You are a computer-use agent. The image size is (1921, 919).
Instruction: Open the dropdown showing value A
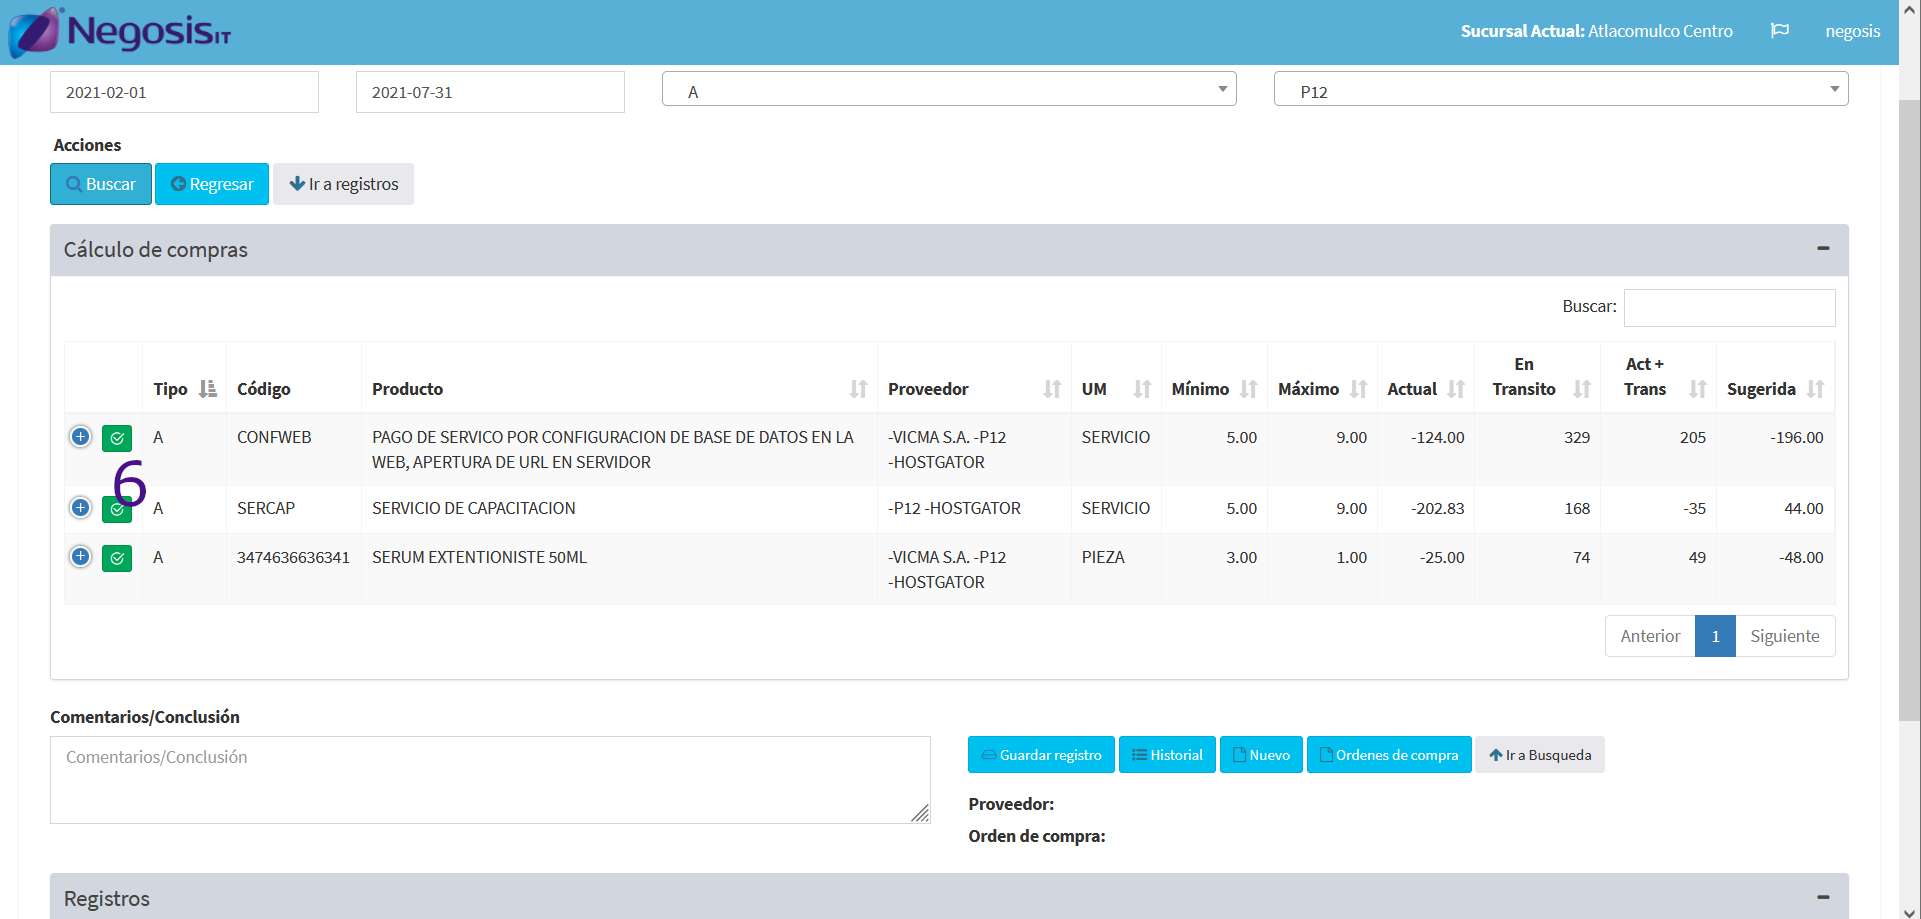coord(948,90)
